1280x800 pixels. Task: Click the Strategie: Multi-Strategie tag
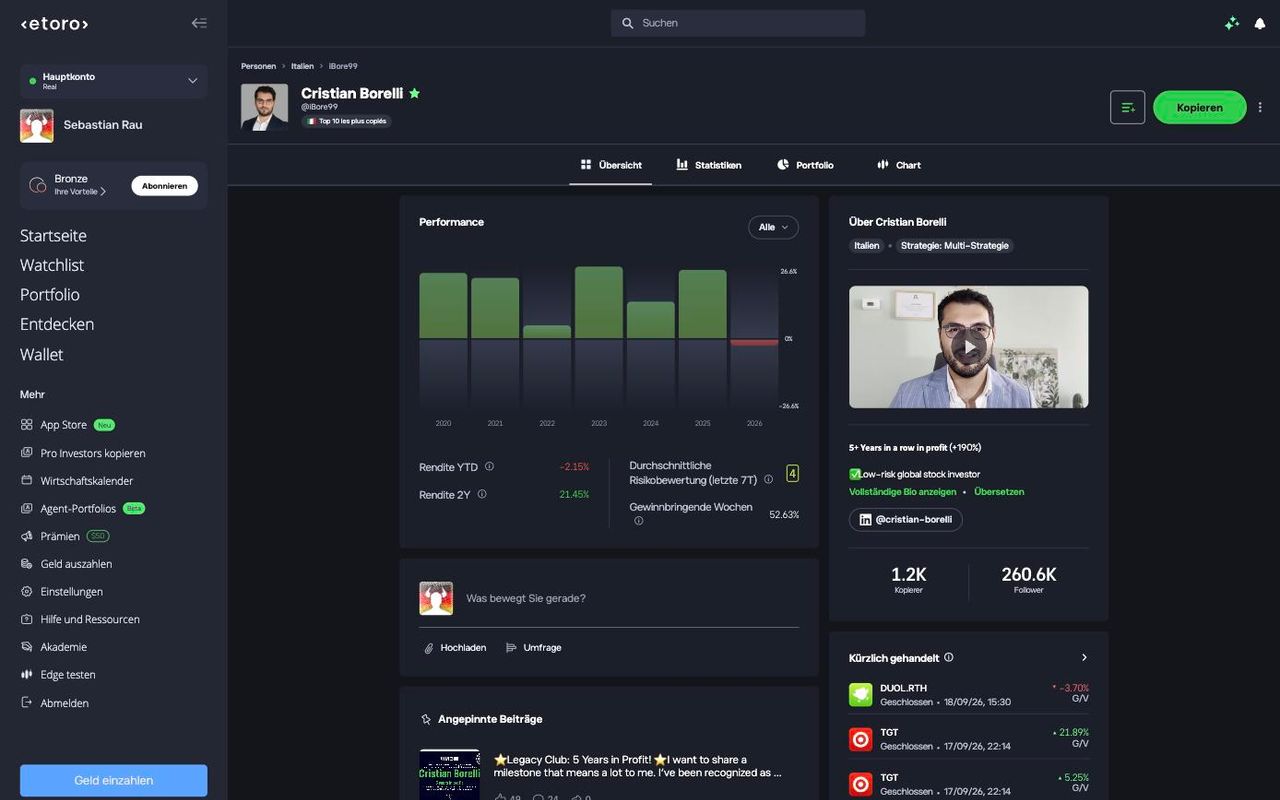pyautogui.click(x=955, y=245)
